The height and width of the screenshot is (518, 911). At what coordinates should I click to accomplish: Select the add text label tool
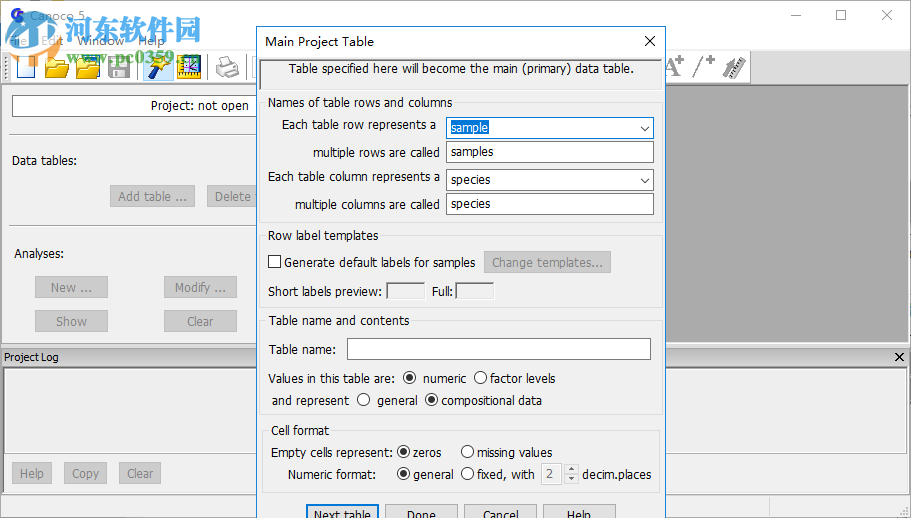click(674, 67)
